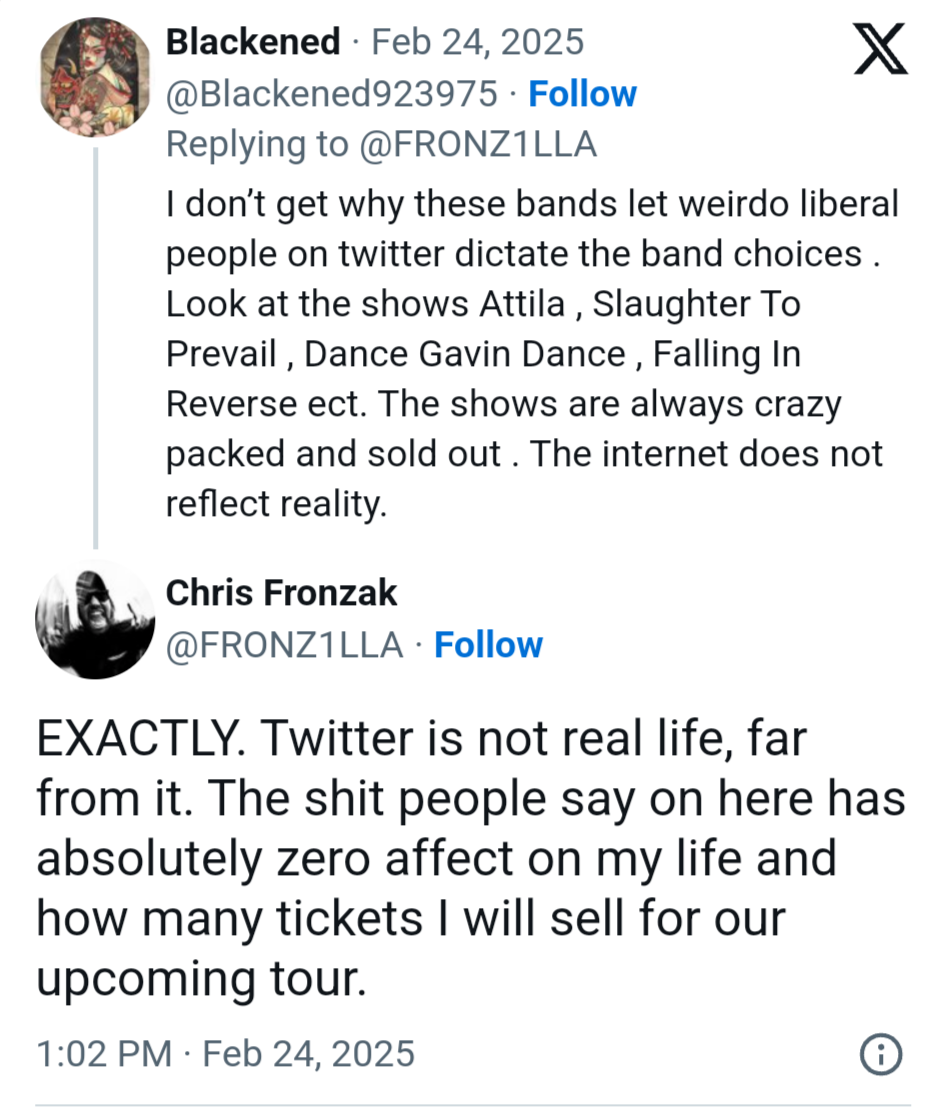Click the @FRONZ1LLA handle under Chris Fronzak
The width and height of the screenshot is (940, 1112).
coord(284,645)
